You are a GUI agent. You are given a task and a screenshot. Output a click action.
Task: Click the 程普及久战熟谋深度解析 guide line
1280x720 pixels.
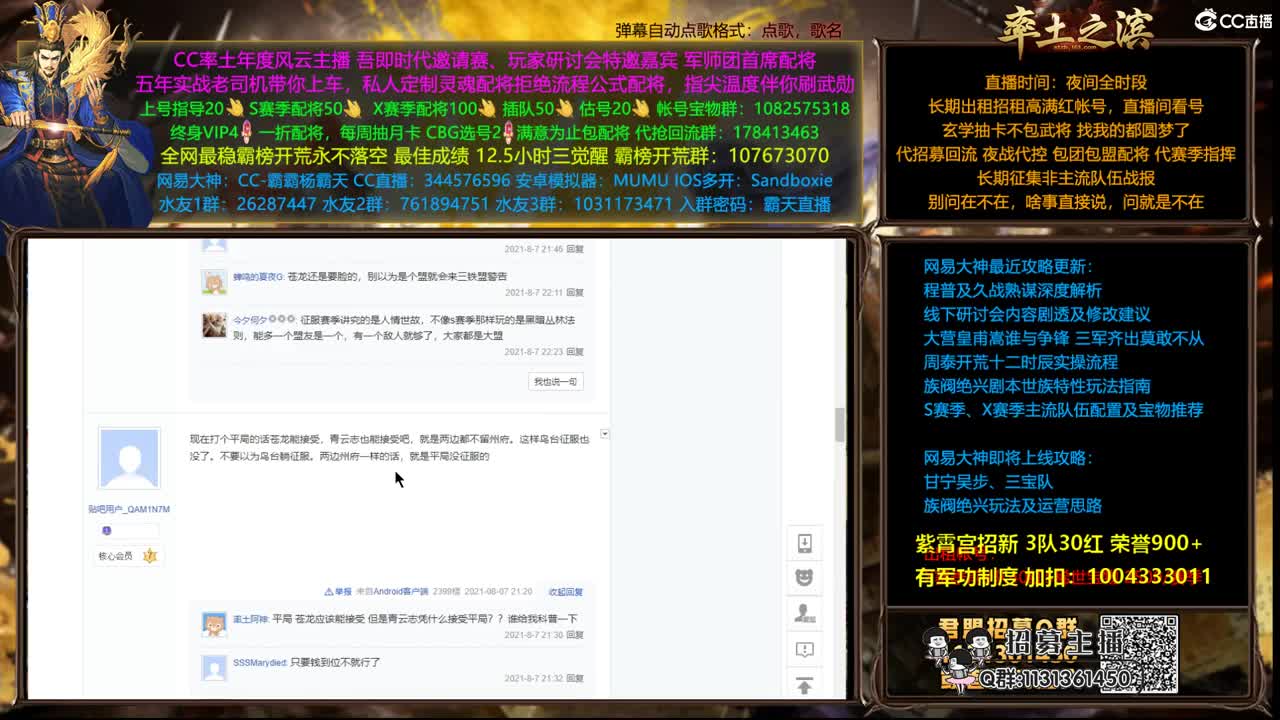[x=1013, y=290]
